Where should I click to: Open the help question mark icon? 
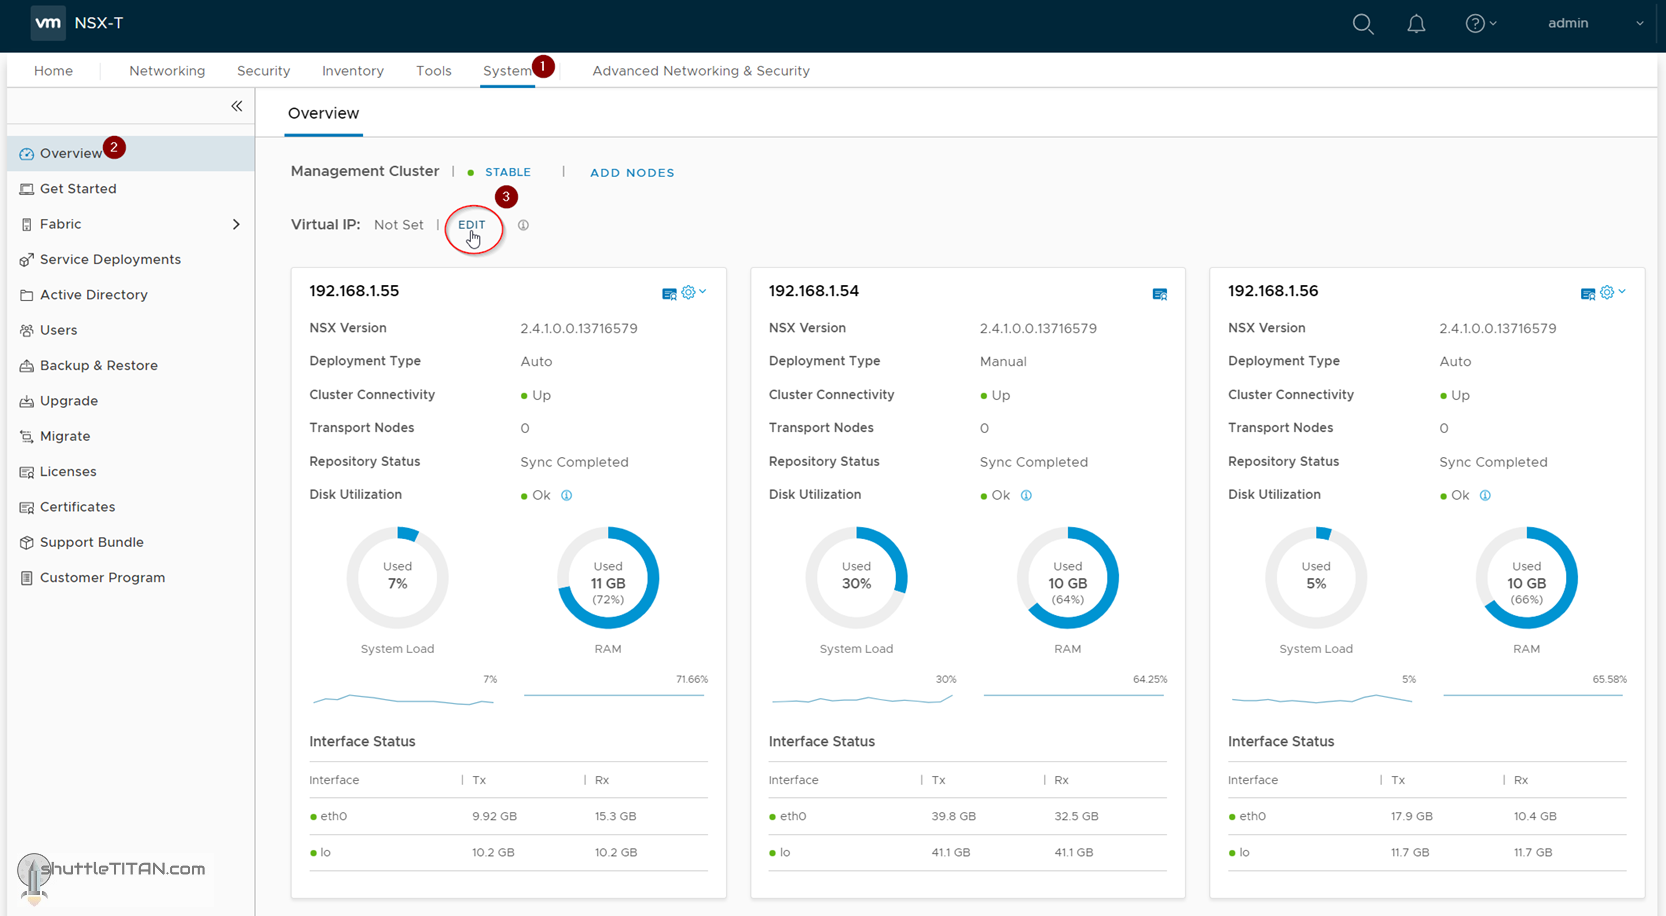1474,23
